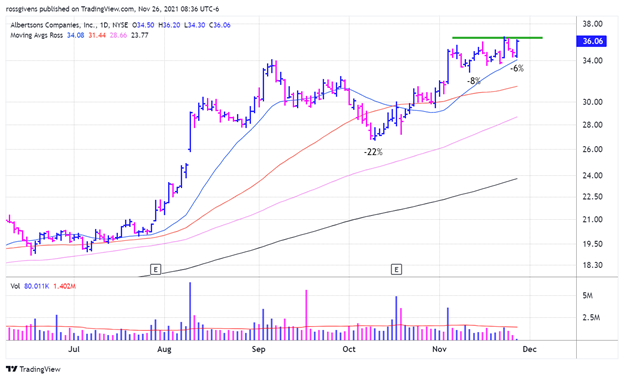Screen dimensions: 624x379
Task: Click the 2.5M volume axis label
Action: (x=591, y=318)
